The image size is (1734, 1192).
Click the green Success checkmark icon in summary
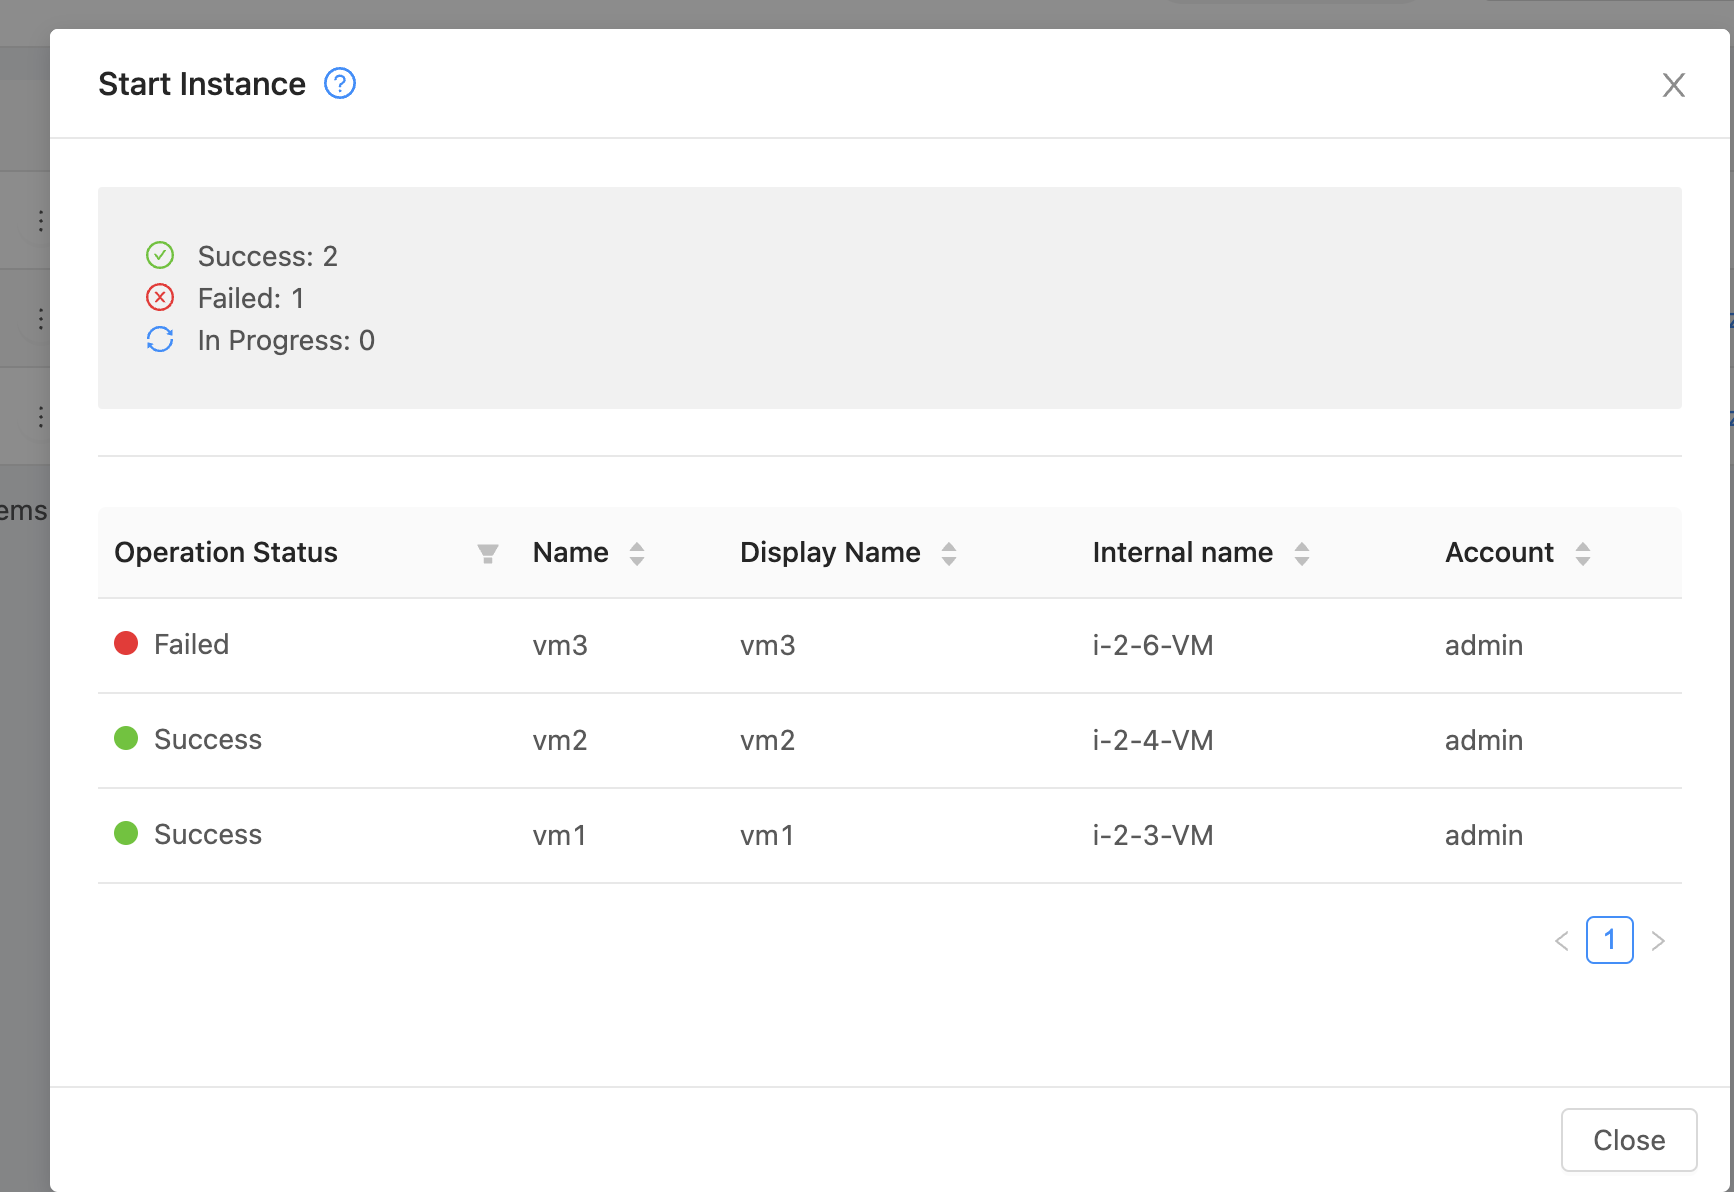[x=160, y=256]
